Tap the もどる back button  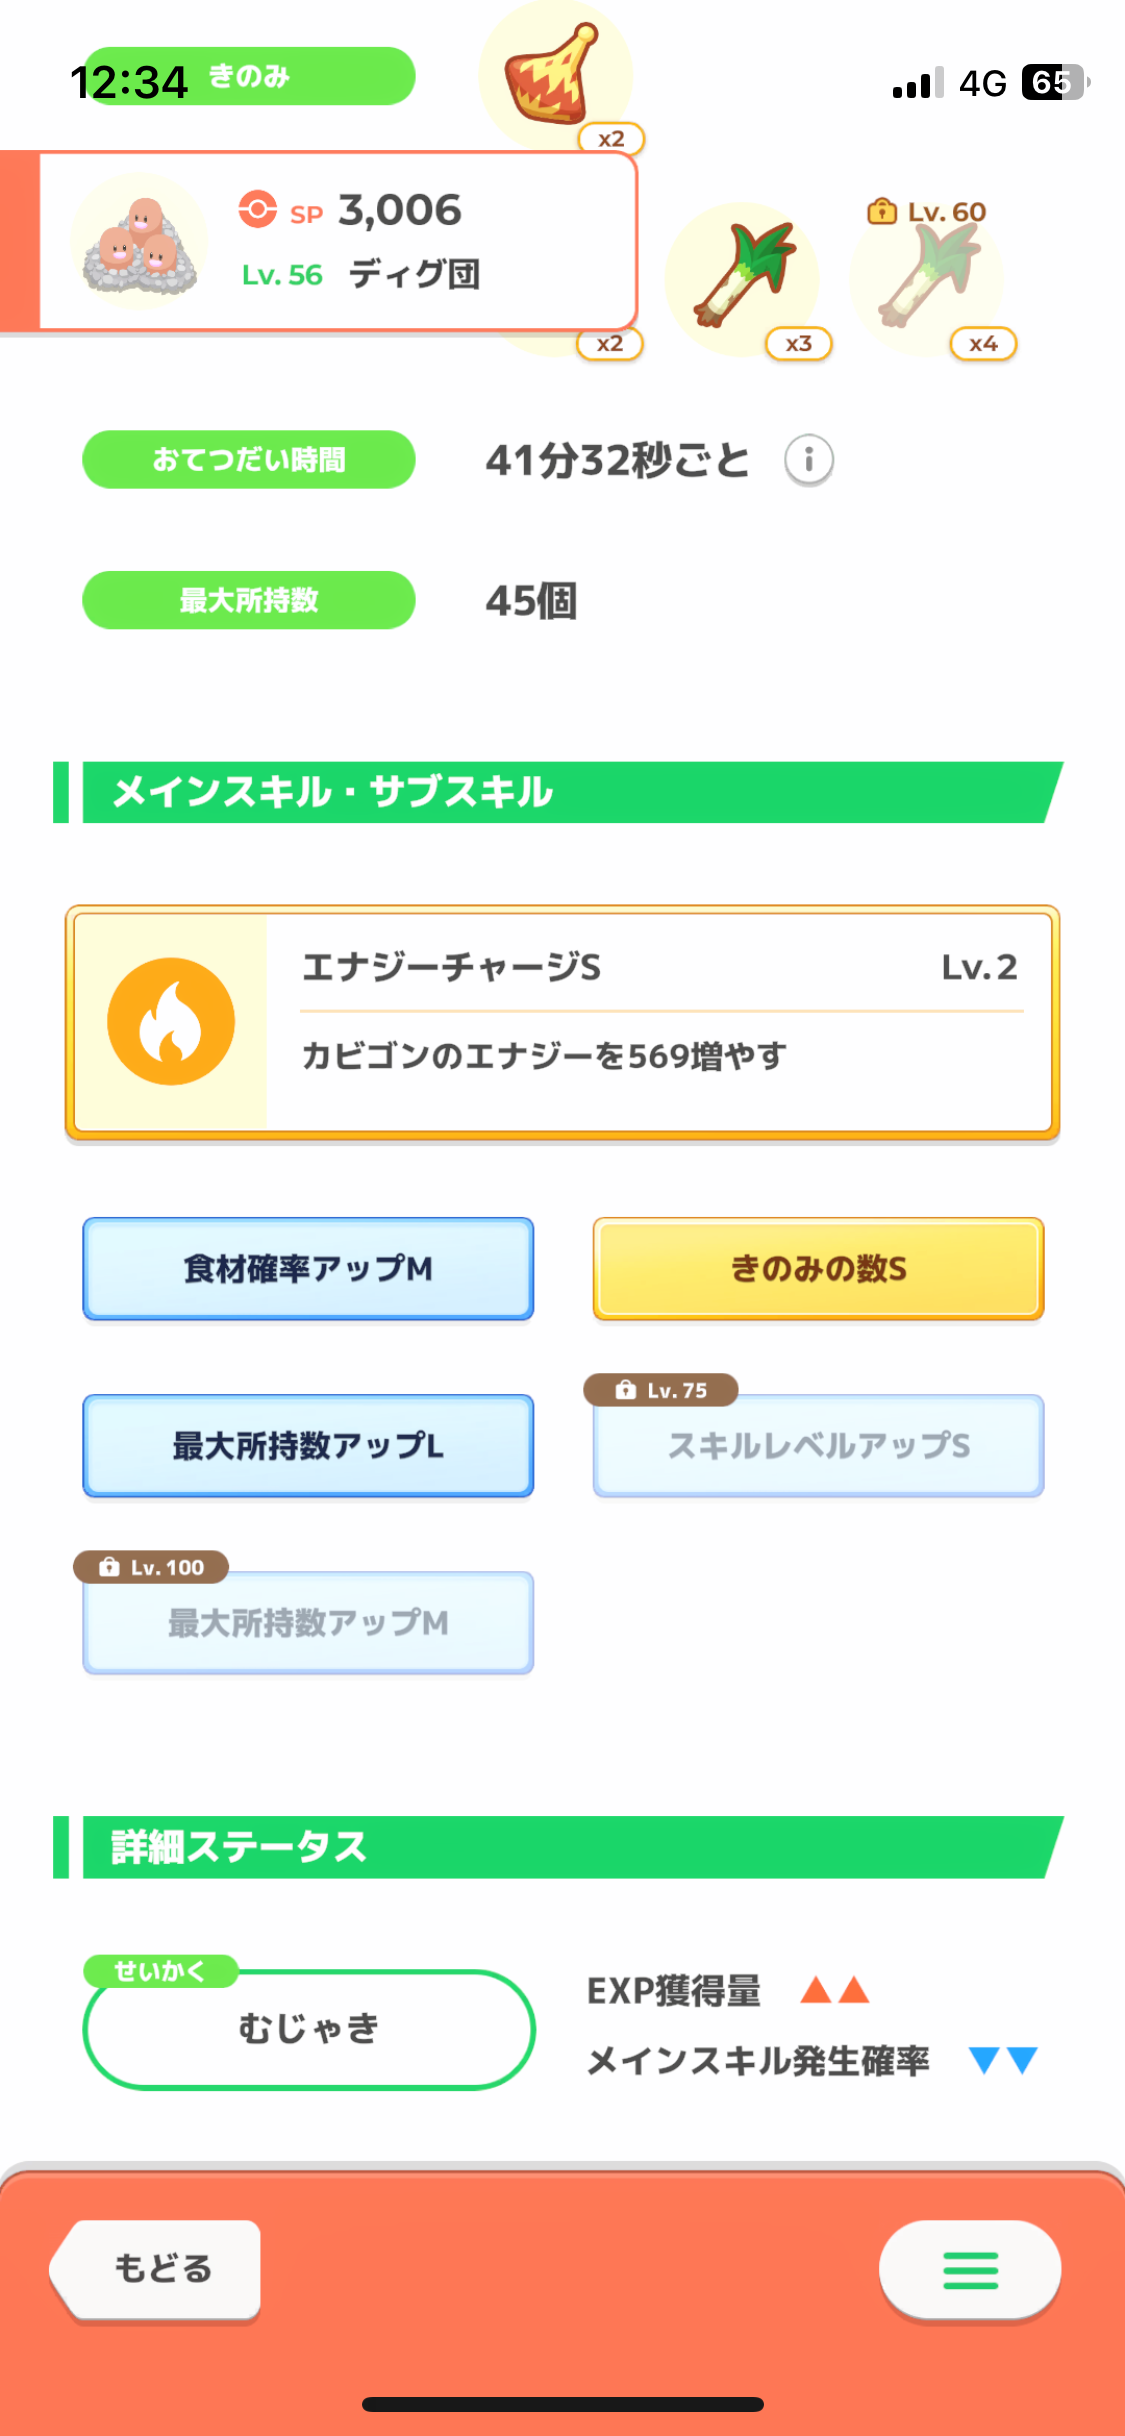point(157,2269)
